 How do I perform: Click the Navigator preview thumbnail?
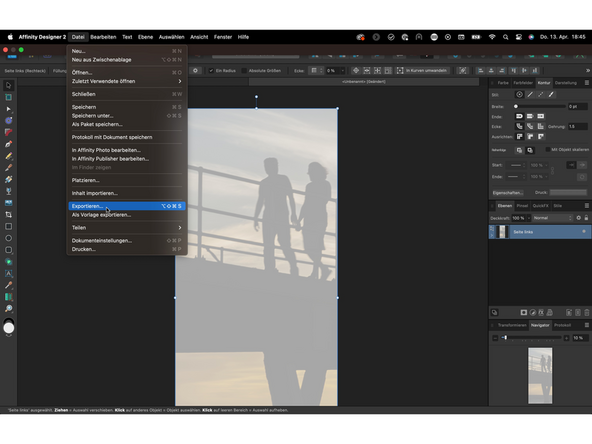pos(540,376)
